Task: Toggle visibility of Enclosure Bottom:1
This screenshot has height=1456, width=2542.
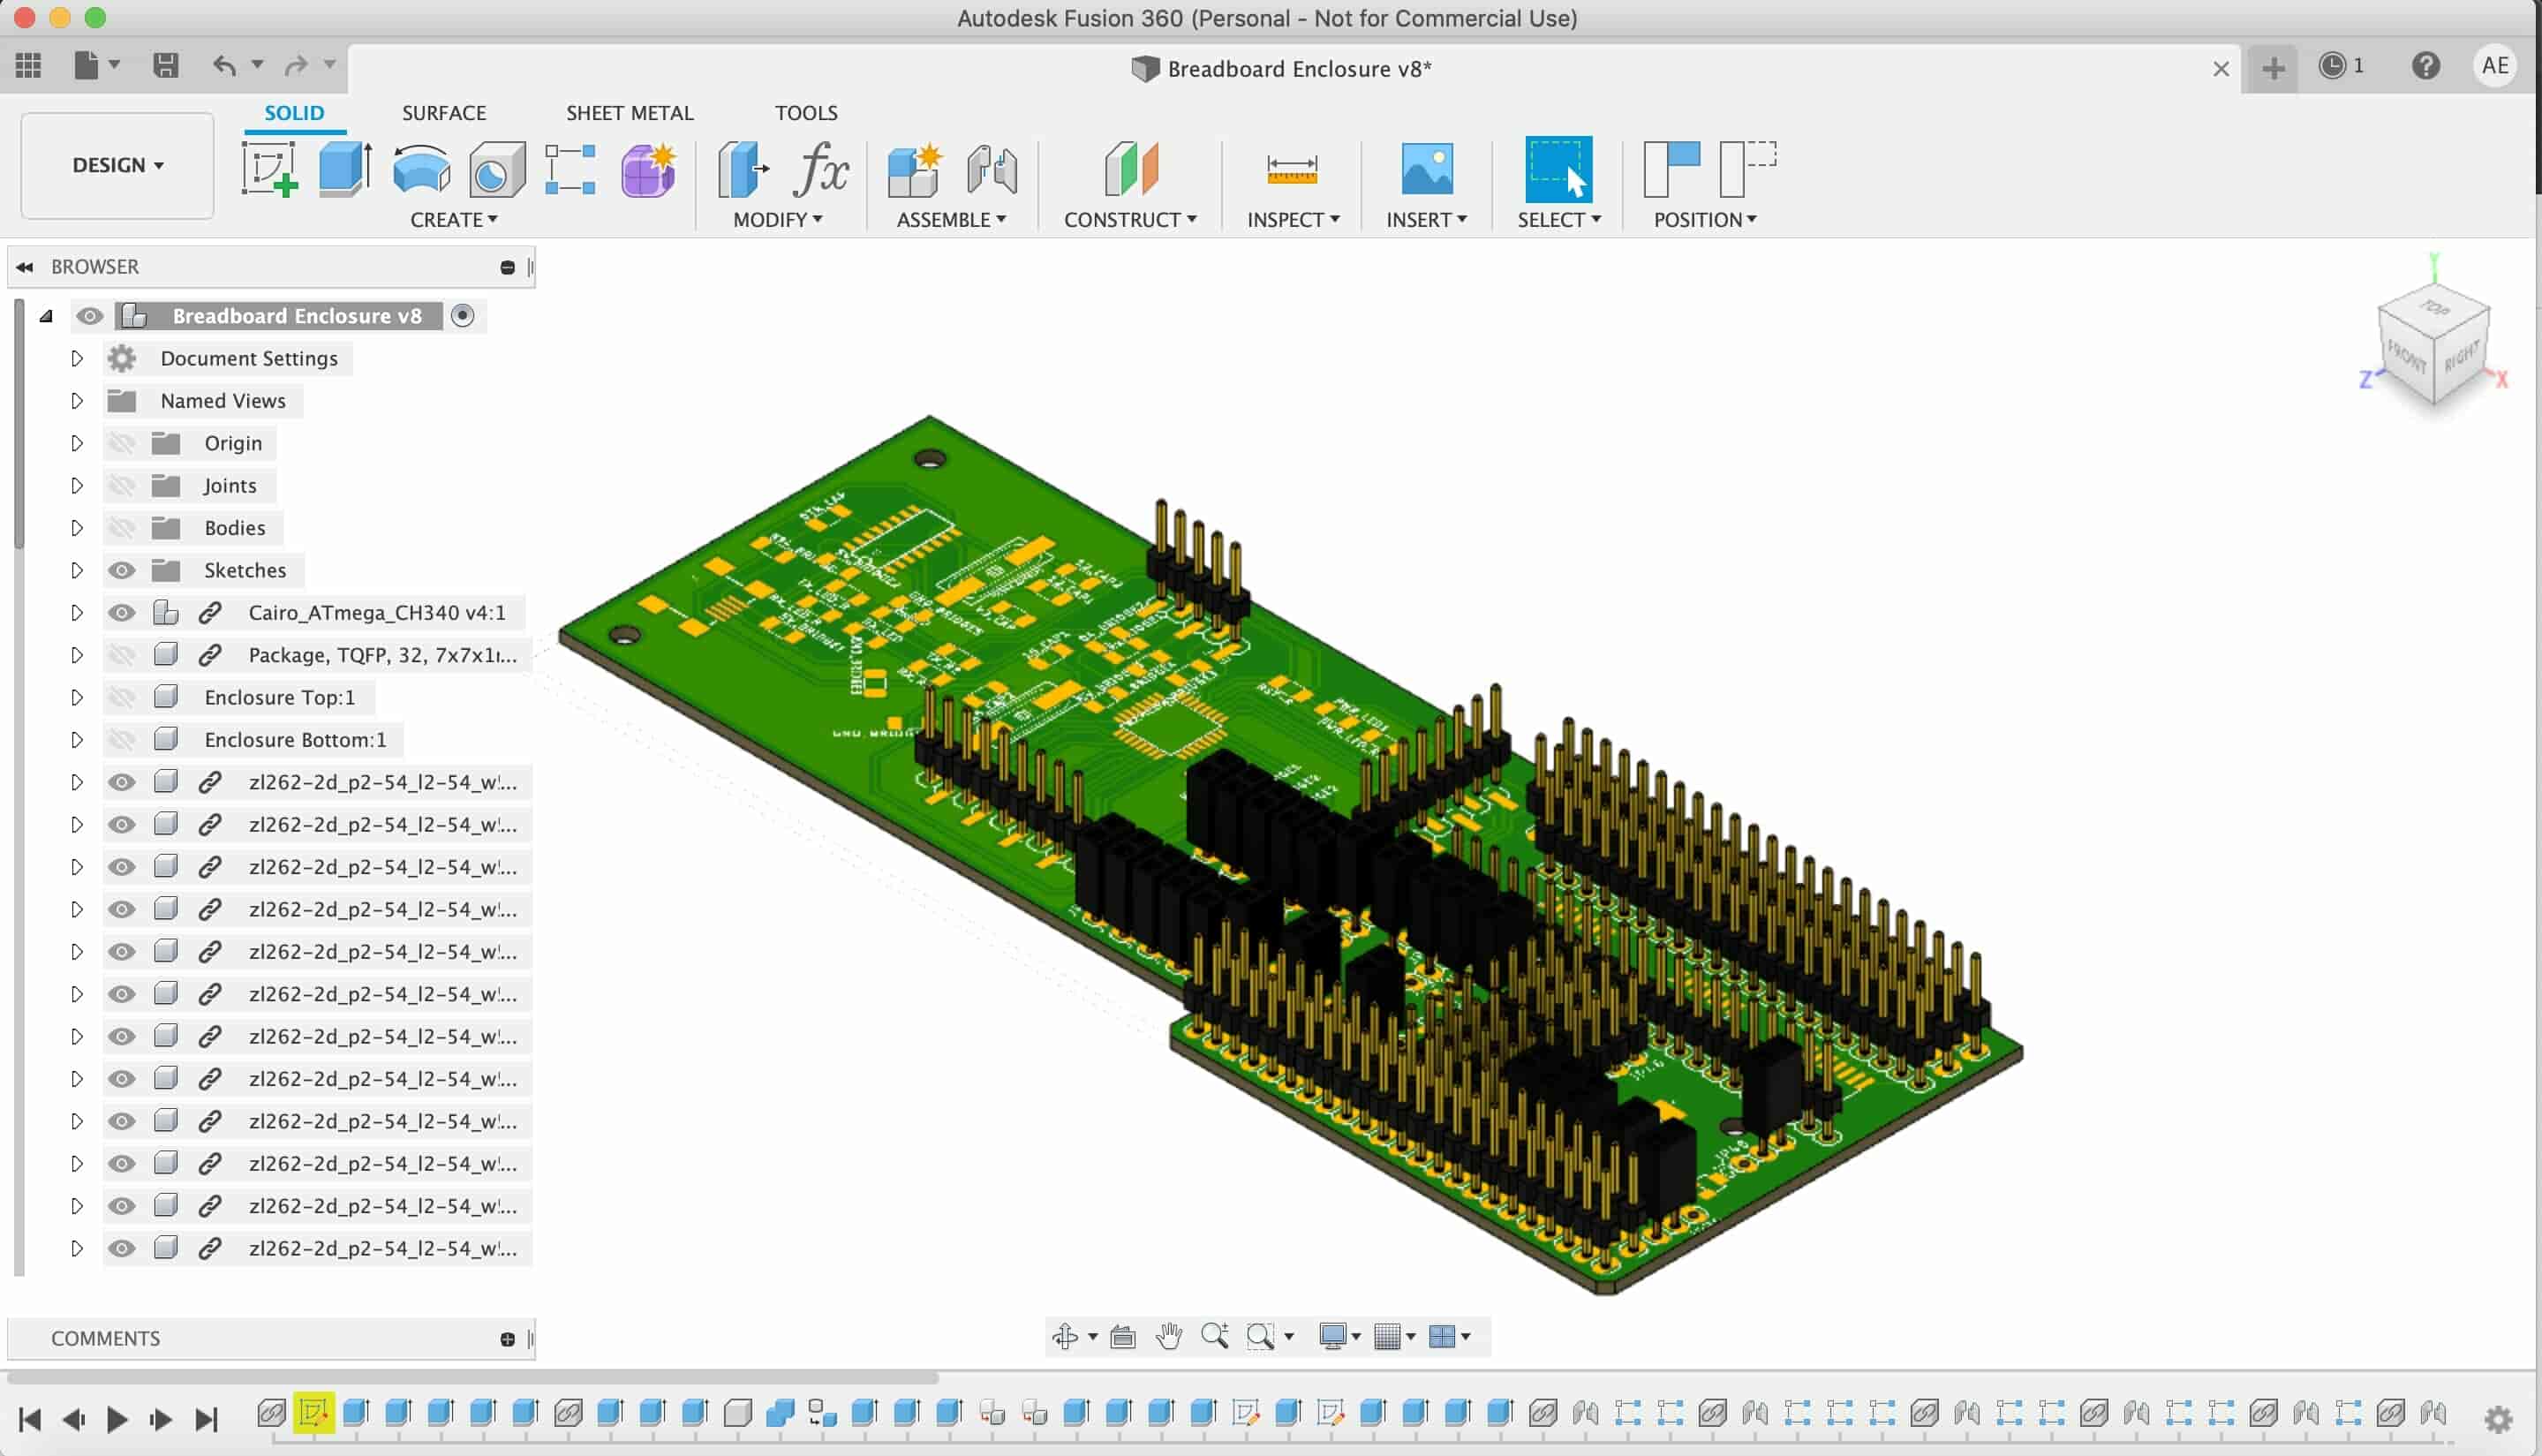Action: [120, 738]
